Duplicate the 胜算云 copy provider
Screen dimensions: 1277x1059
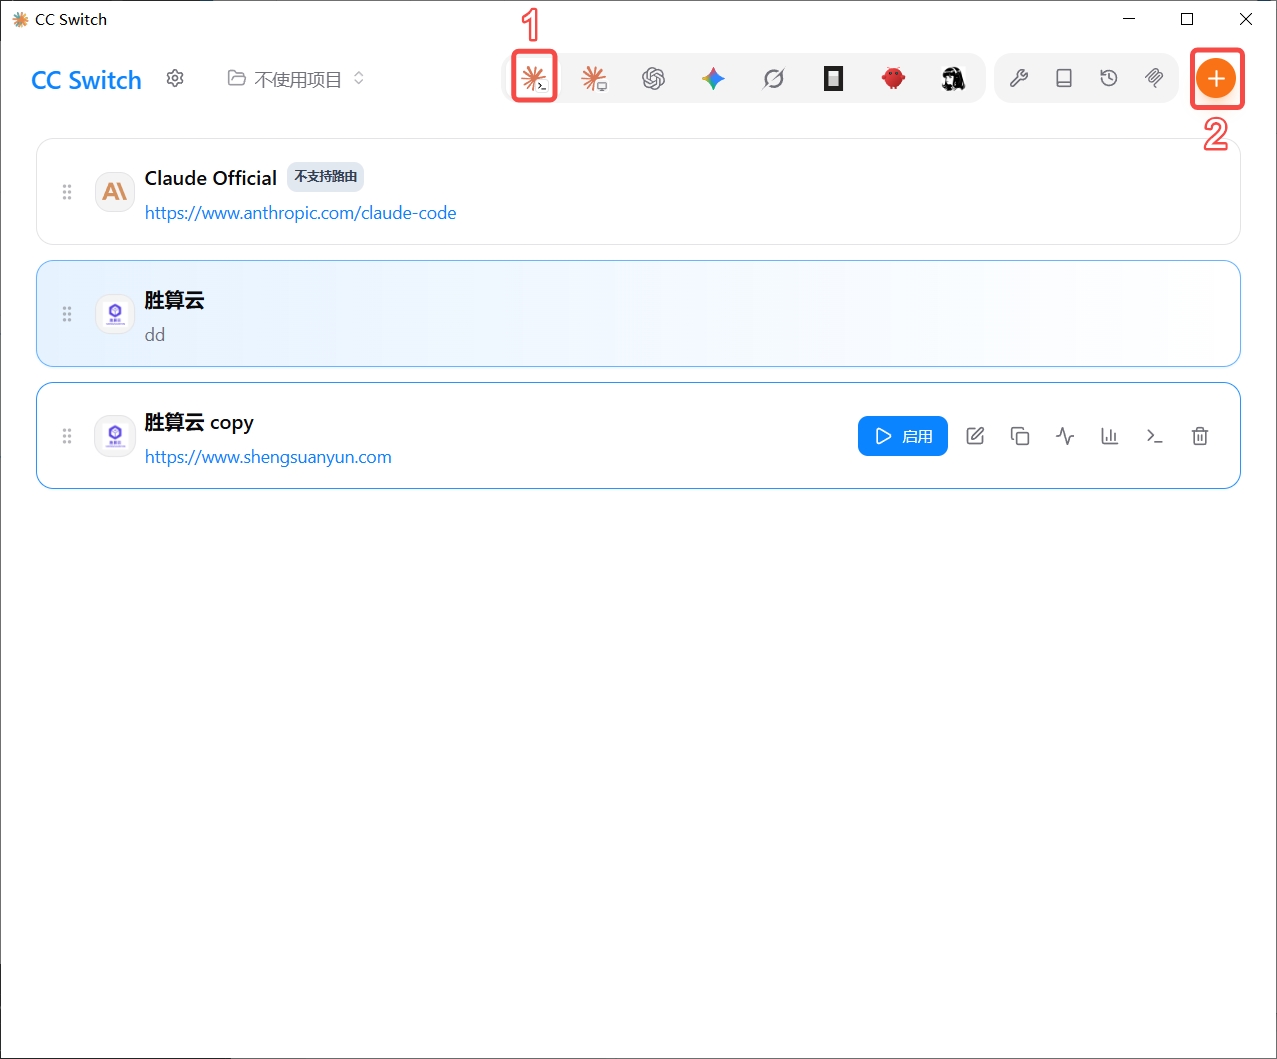[x=1020, y=436]
